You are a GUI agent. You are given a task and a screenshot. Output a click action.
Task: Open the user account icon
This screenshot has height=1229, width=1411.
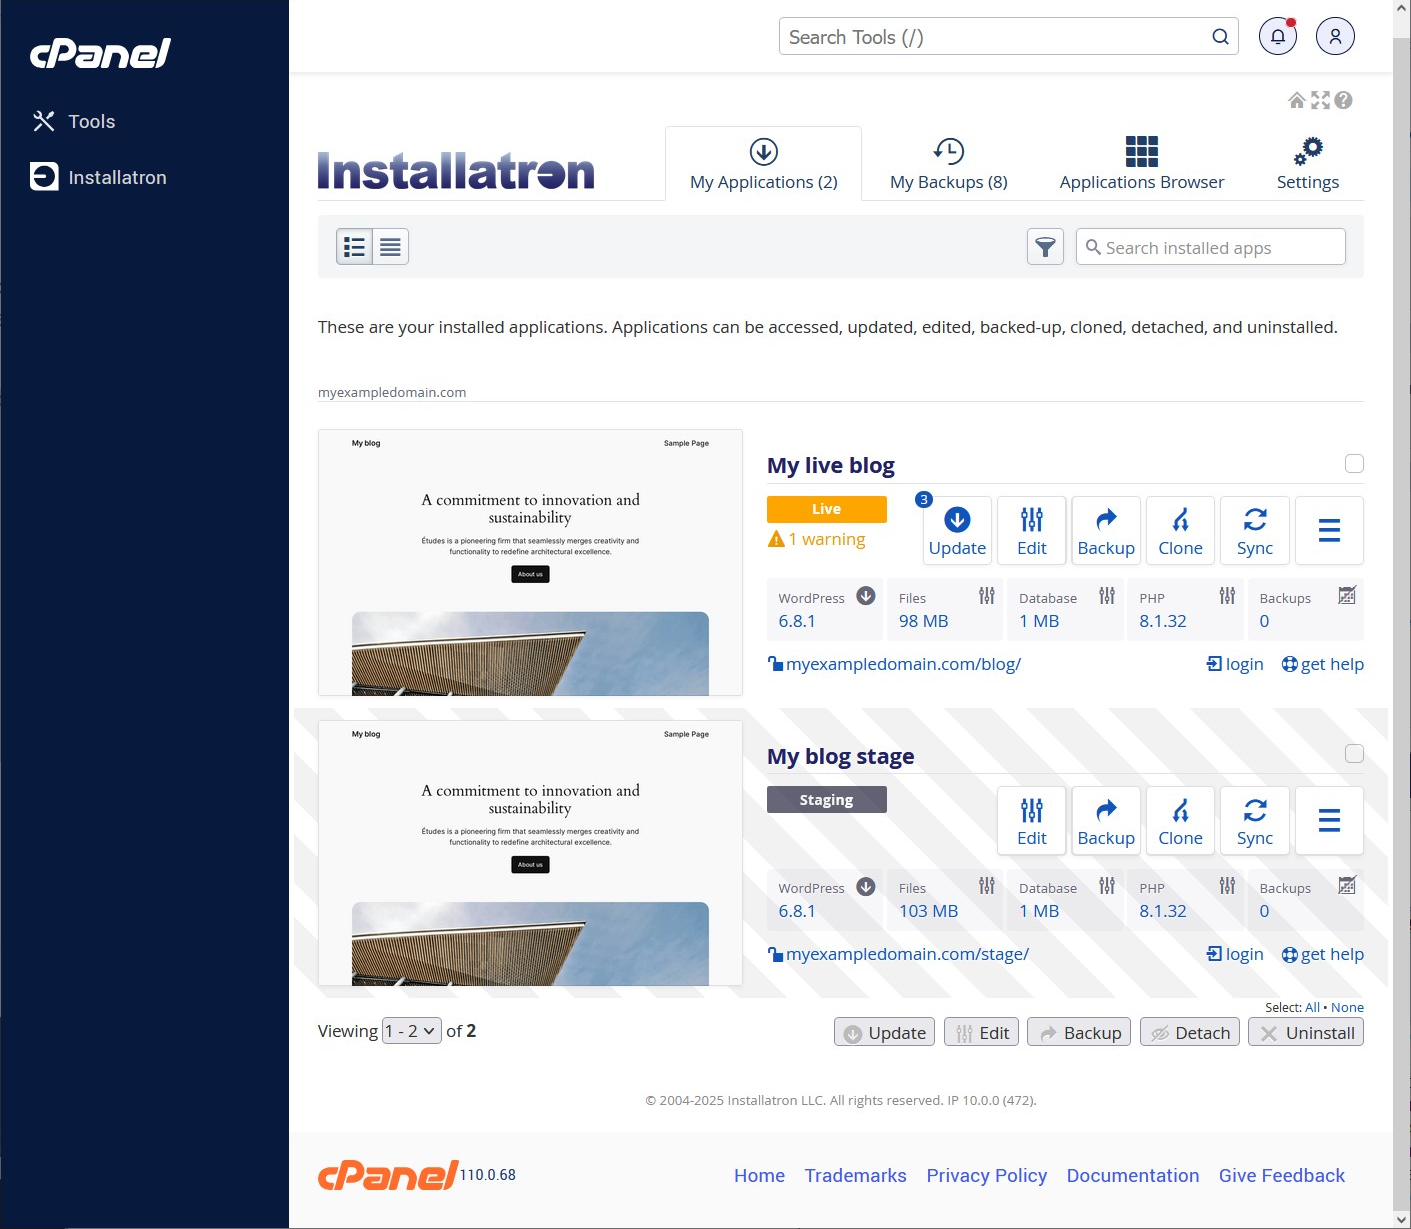[1335, 37]
